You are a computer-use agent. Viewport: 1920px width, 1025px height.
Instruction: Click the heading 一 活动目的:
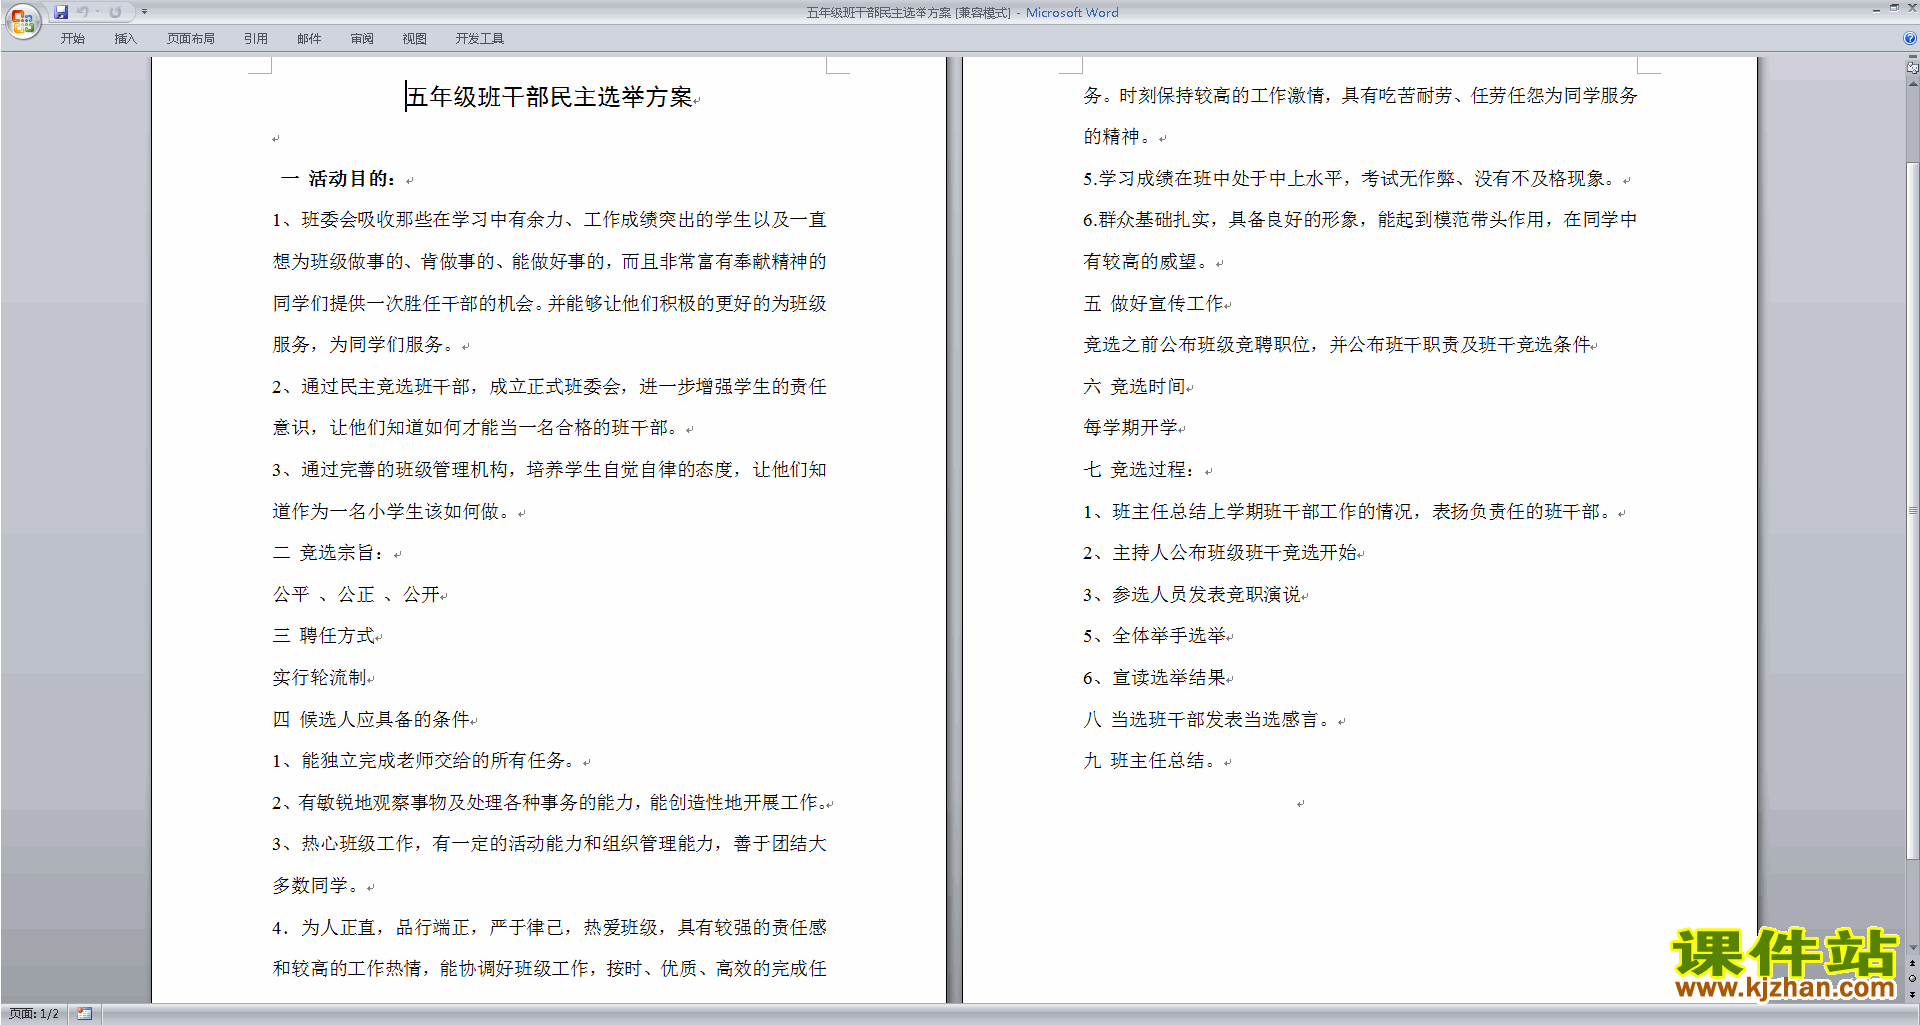click(x=338, y=179)
